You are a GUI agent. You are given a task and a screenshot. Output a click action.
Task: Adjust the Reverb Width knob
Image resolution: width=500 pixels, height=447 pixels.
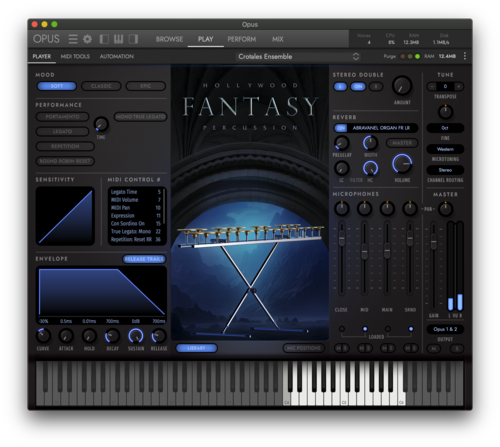(370, 143)
